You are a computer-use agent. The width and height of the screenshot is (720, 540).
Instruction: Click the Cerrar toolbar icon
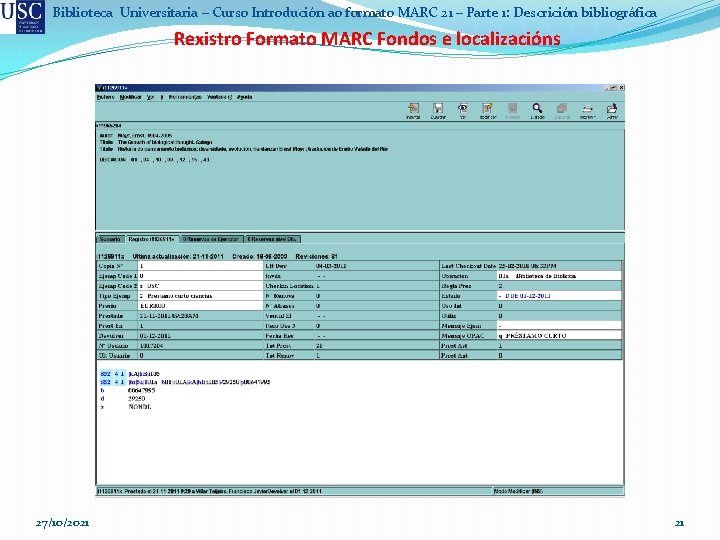[x=612, y=111]
